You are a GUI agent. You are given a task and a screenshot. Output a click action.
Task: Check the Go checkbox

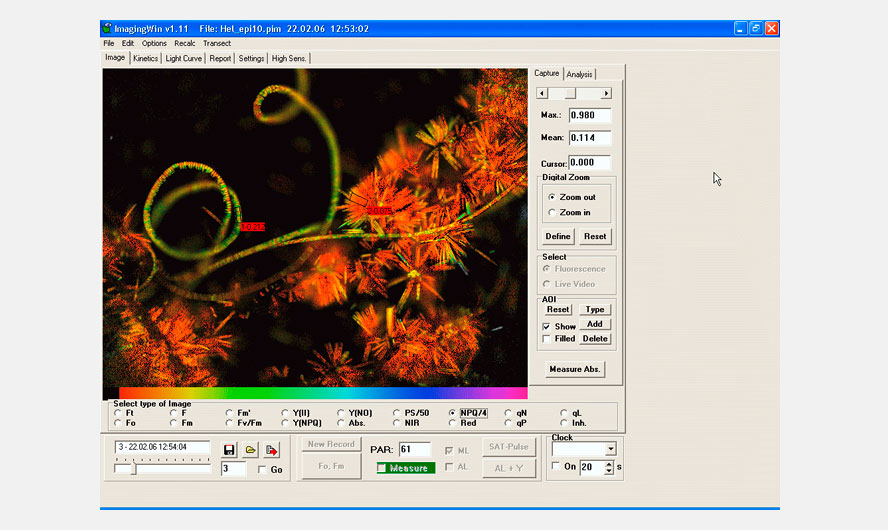click(x=262, y=469)
